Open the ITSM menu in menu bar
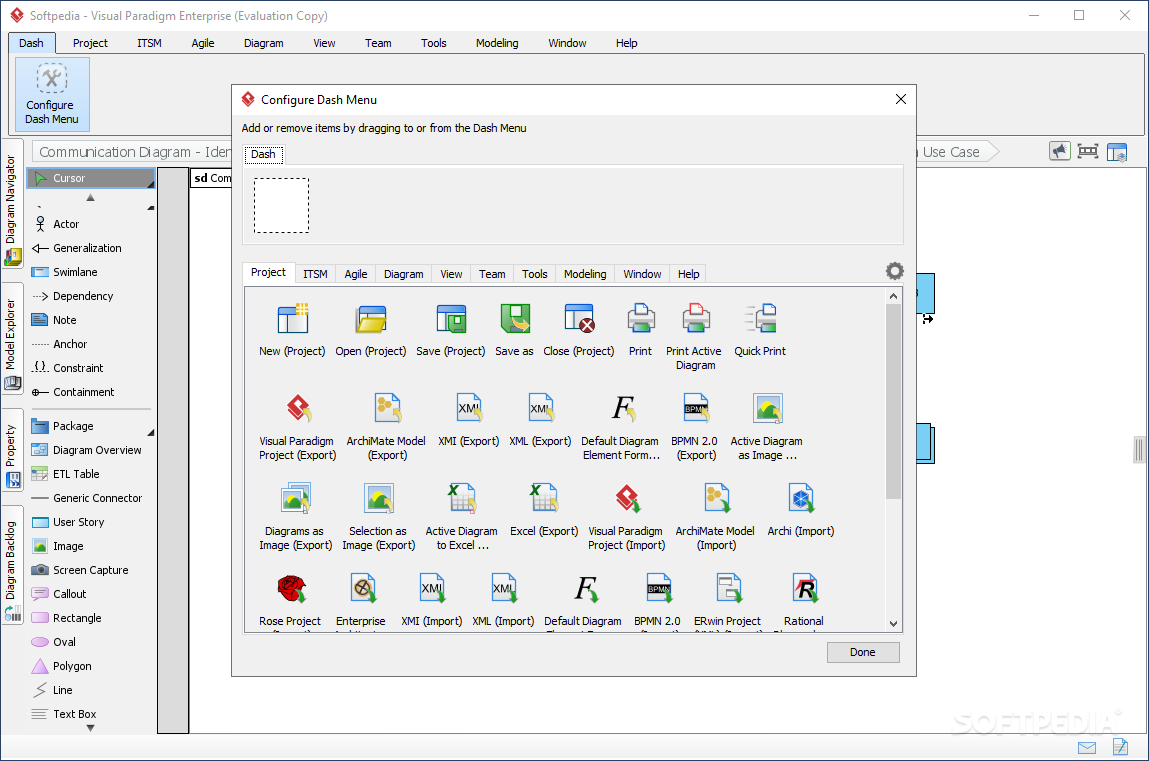 pos(149,43)
